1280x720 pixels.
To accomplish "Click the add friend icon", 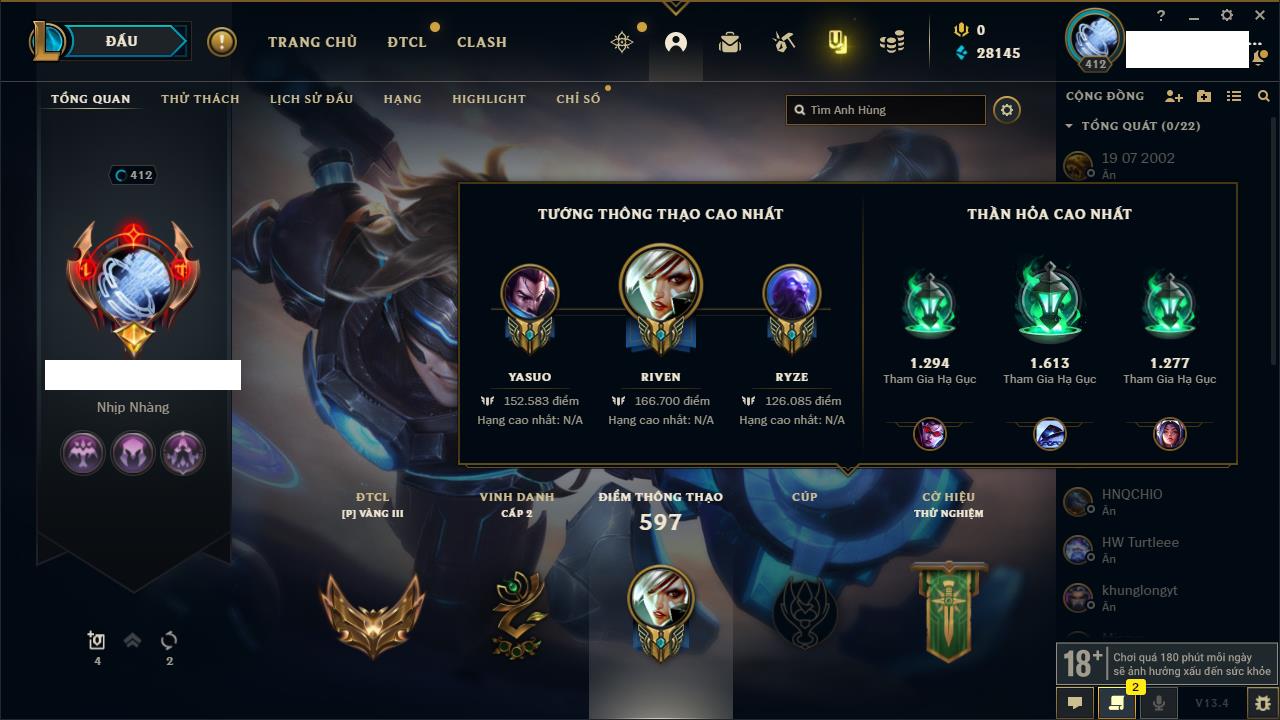I will pos(1174,96).
